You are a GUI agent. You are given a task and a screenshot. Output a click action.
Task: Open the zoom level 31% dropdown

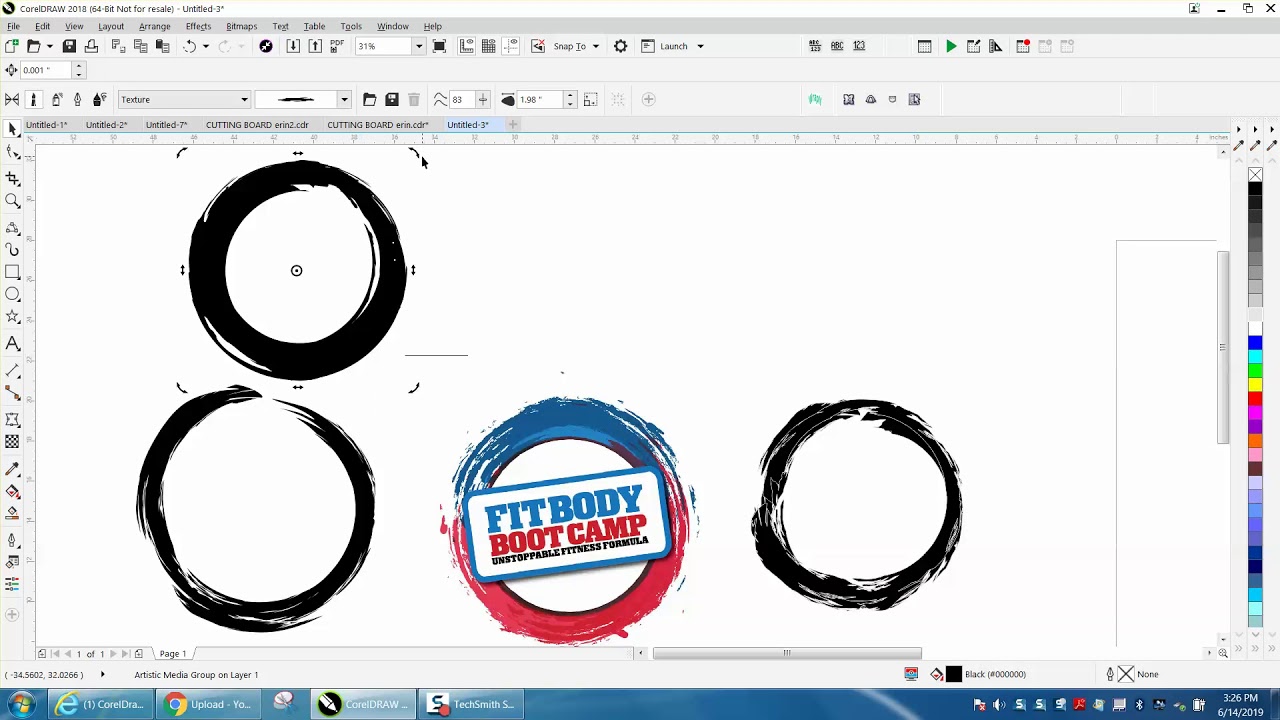coord(419,46)
